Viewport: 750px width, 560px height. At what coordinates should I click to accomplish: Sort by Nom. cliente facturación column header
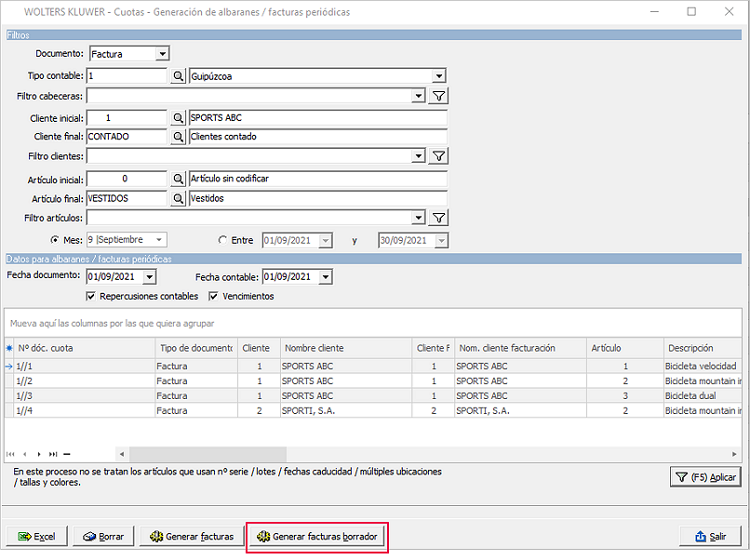click(520, 348)
